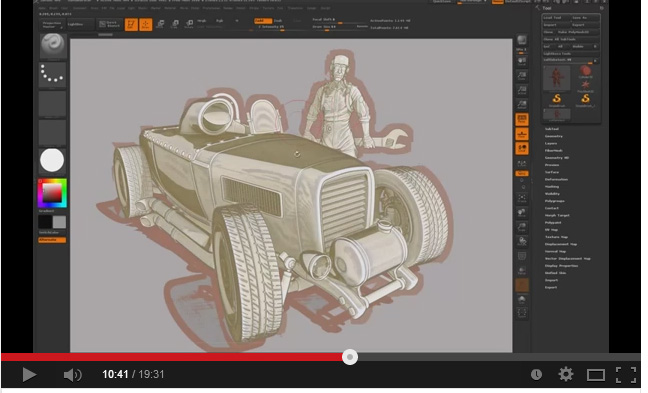Mute the video volume
Viewport: 648px width, 393px height.
click(x=73, y=375)
